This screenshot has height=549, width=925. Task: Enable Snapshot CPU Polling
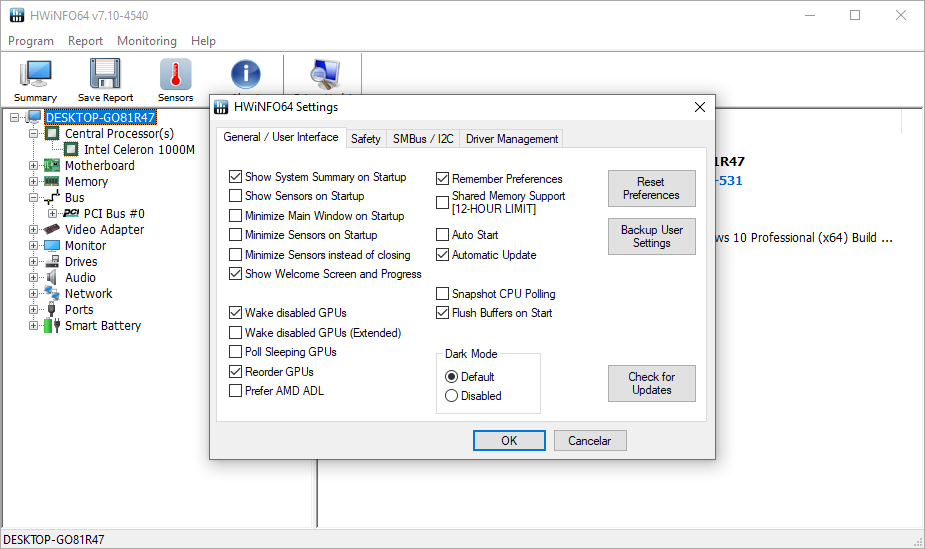pyautogui.click(x=442, y=293)
